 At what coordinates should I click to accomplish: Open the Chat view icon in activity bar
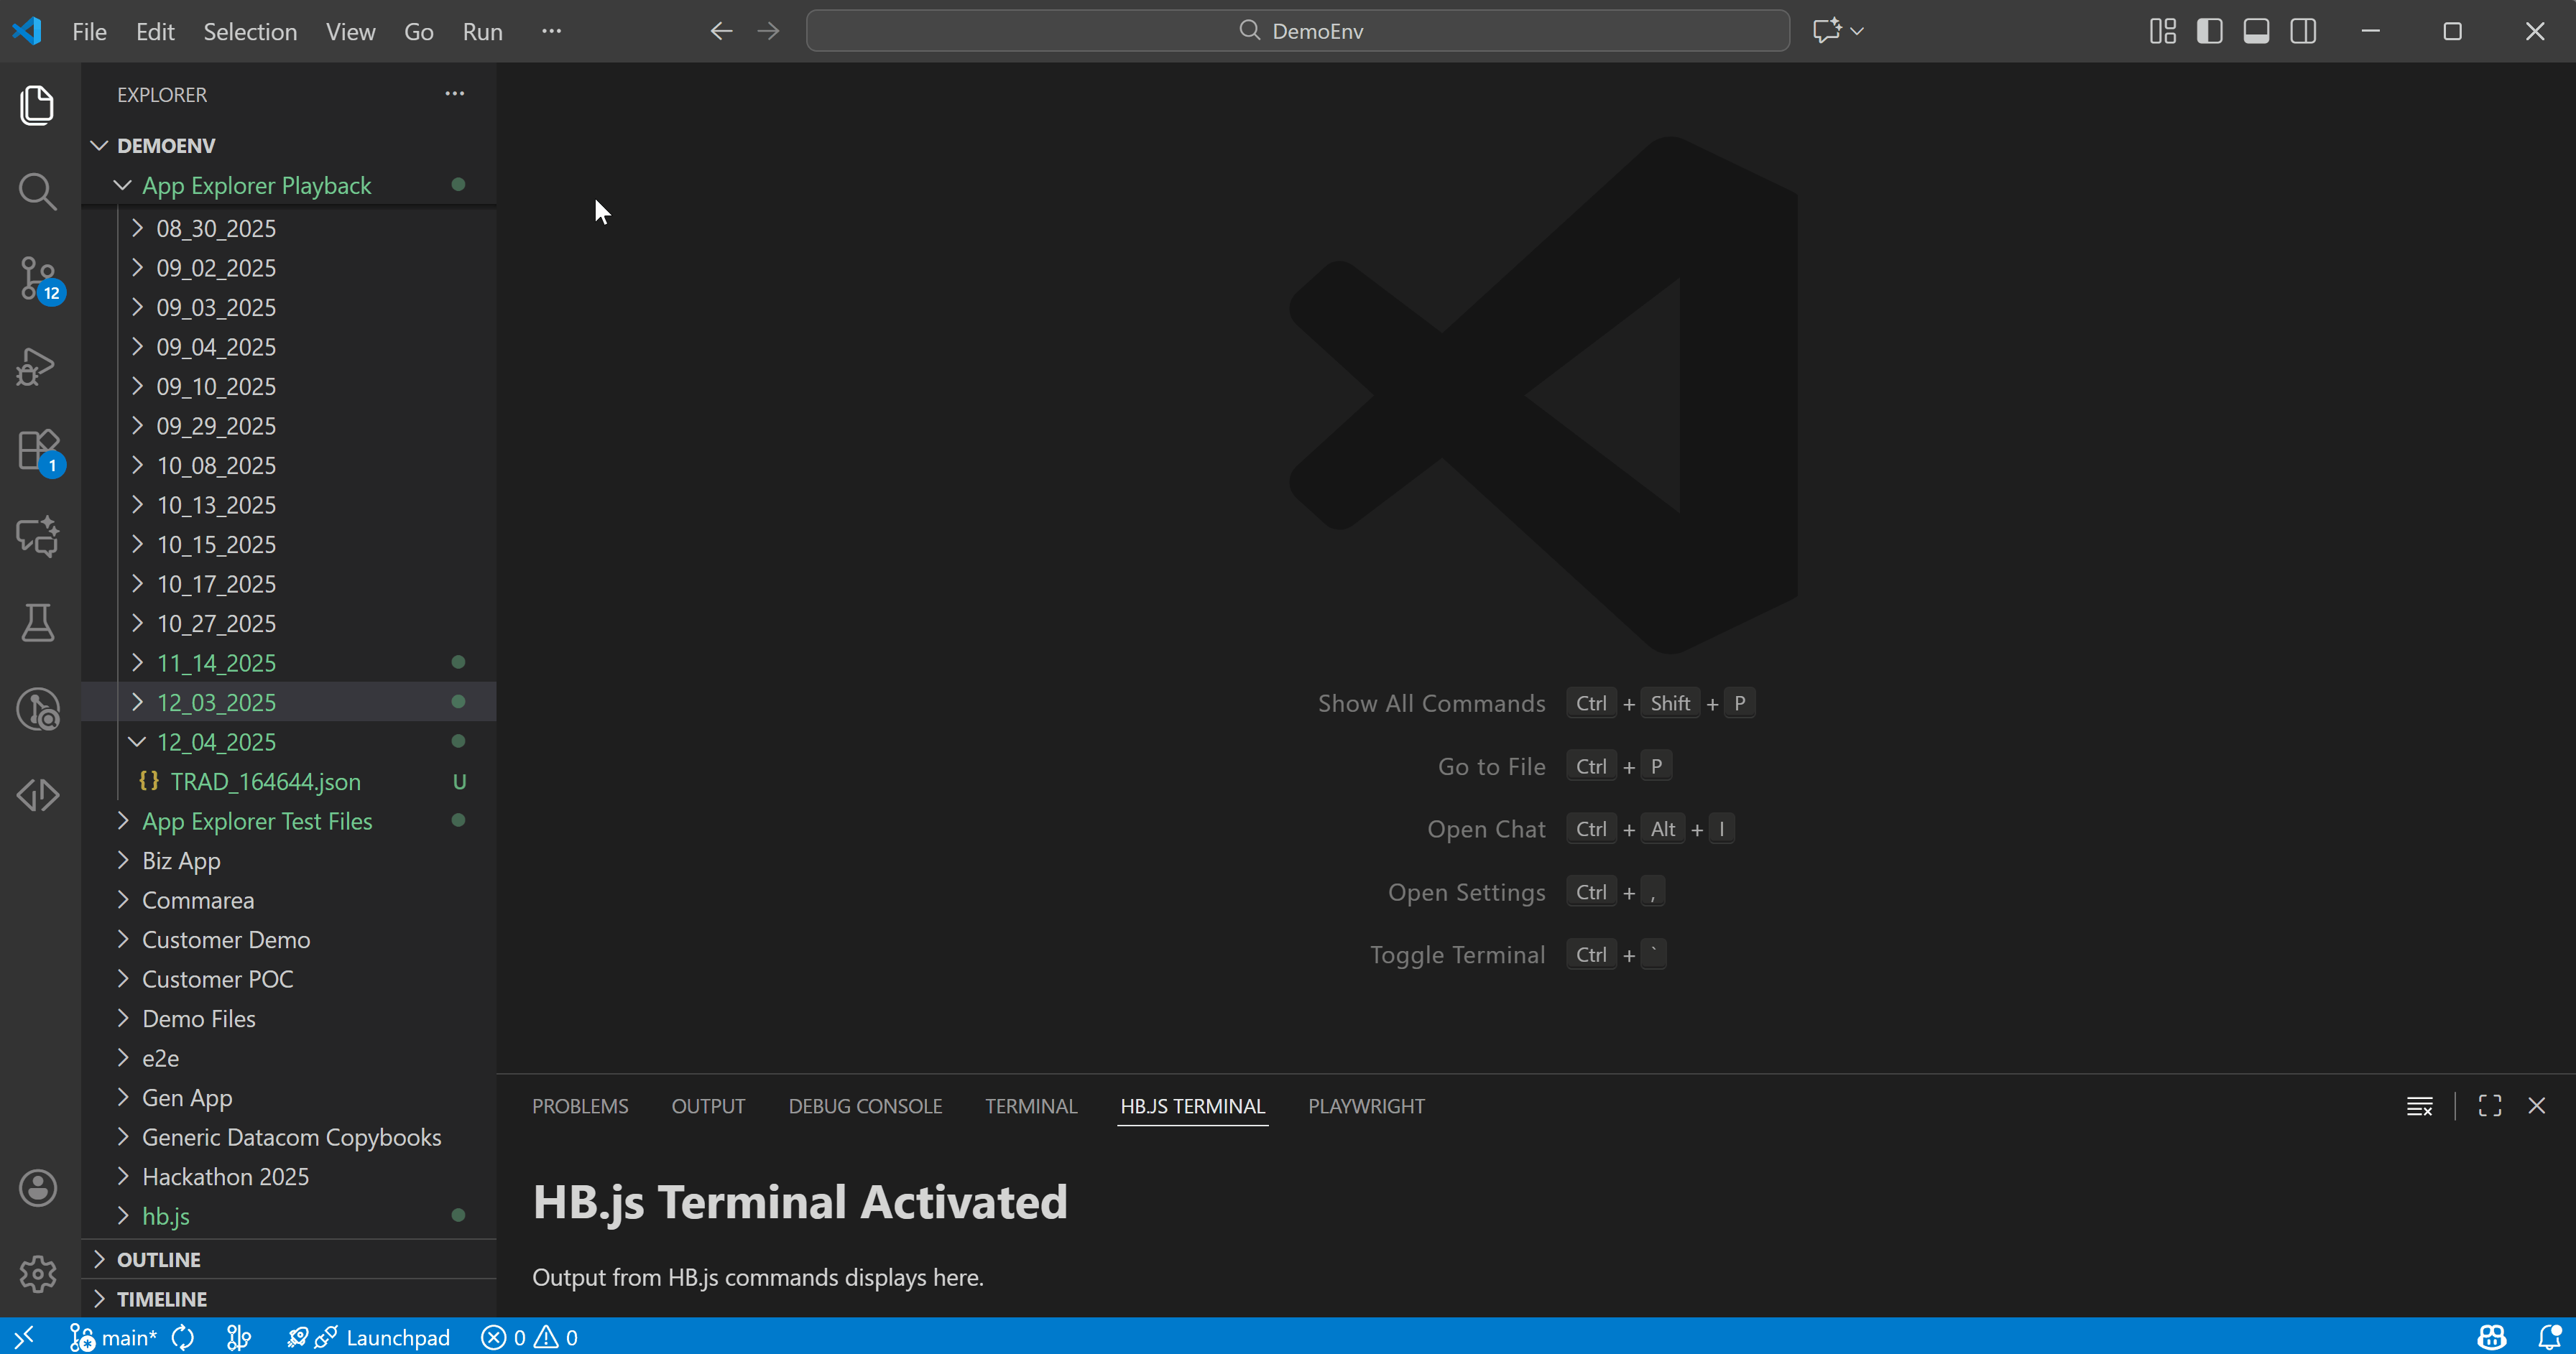click(38, 537)
